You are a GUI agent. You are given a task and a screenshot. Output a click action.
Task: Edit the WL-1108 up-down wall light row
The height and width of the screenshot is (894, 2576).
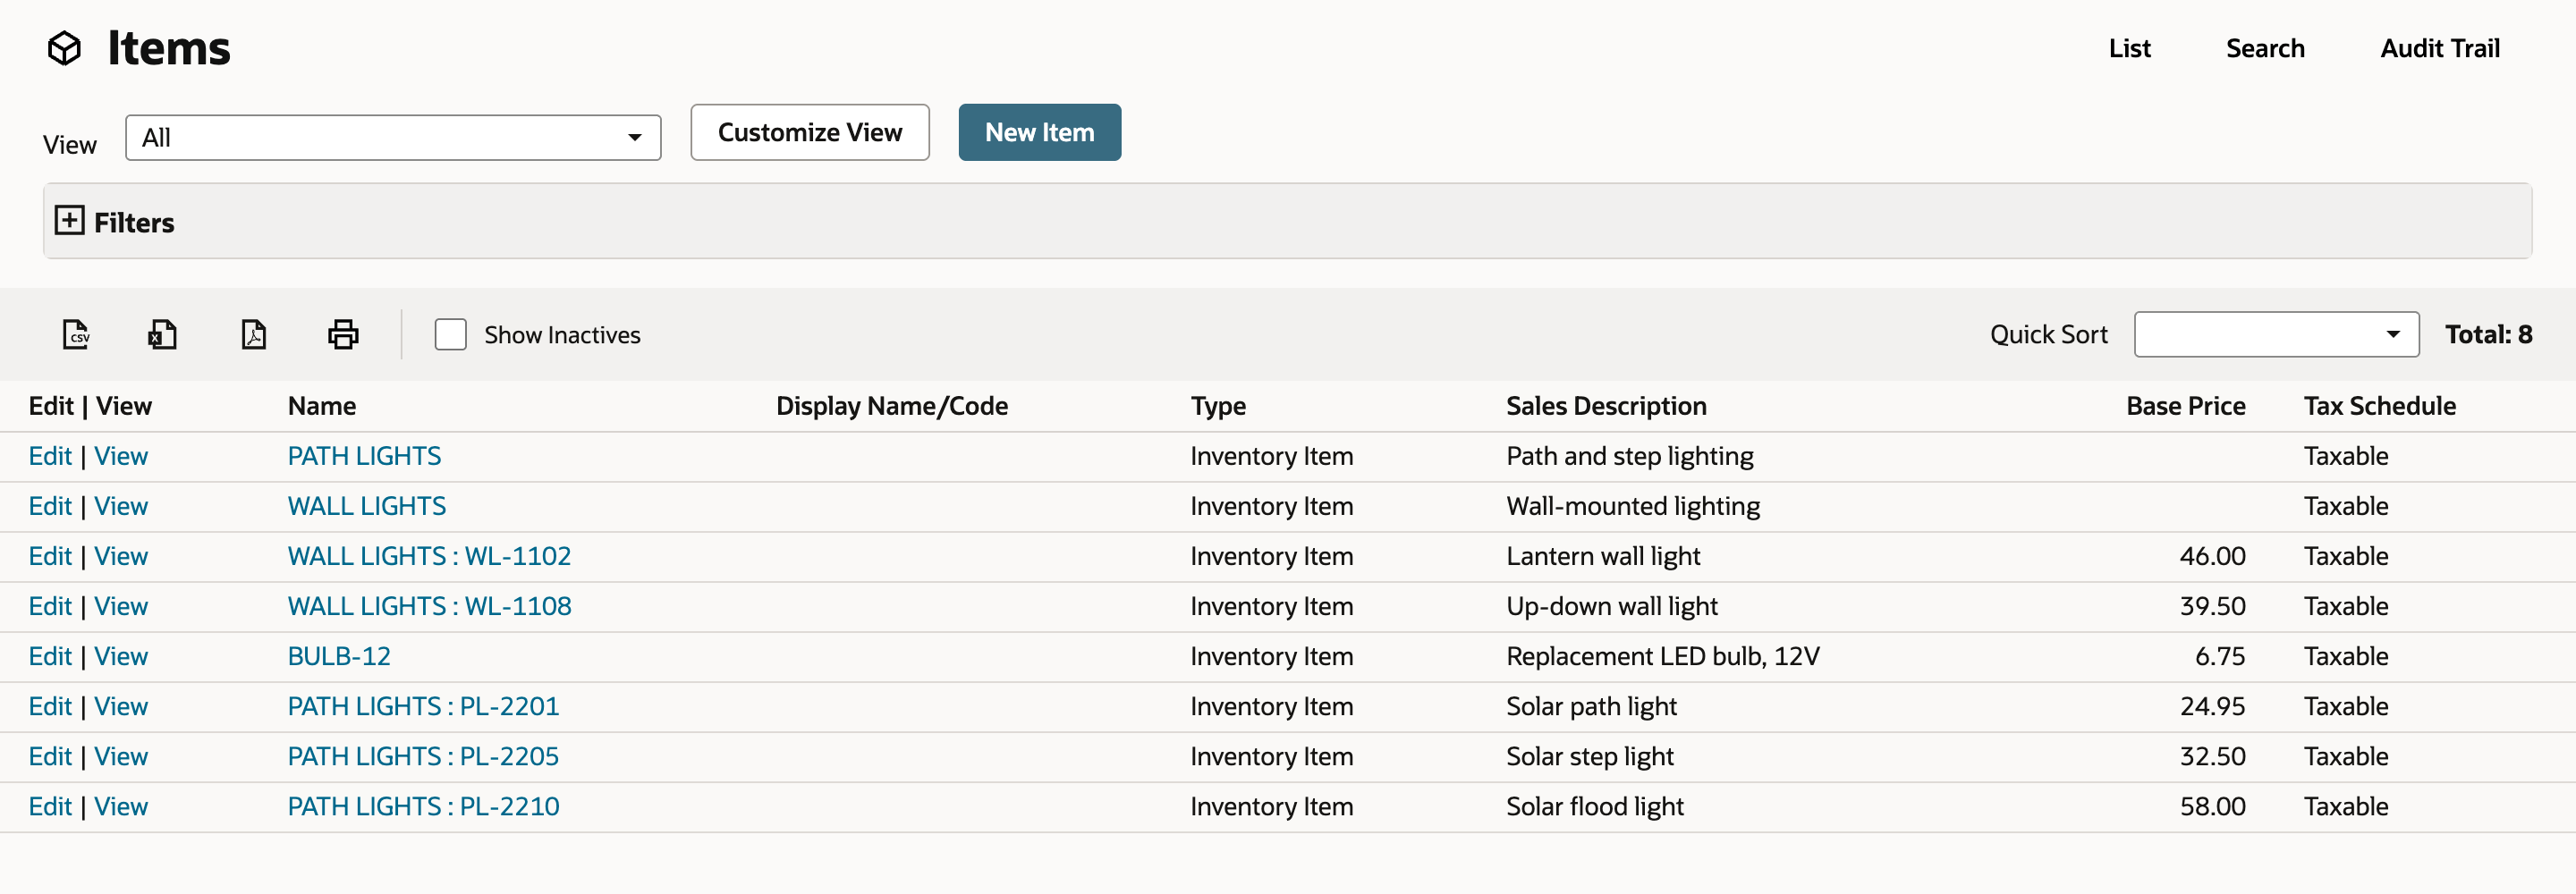[50, 606]
